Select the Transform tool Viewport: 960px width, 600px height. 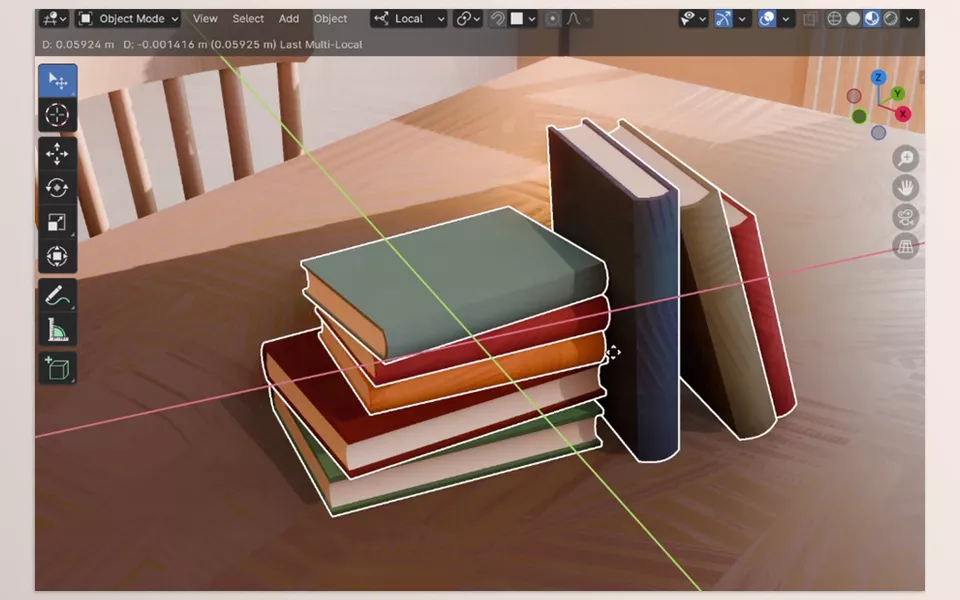(x=57, y=255)
